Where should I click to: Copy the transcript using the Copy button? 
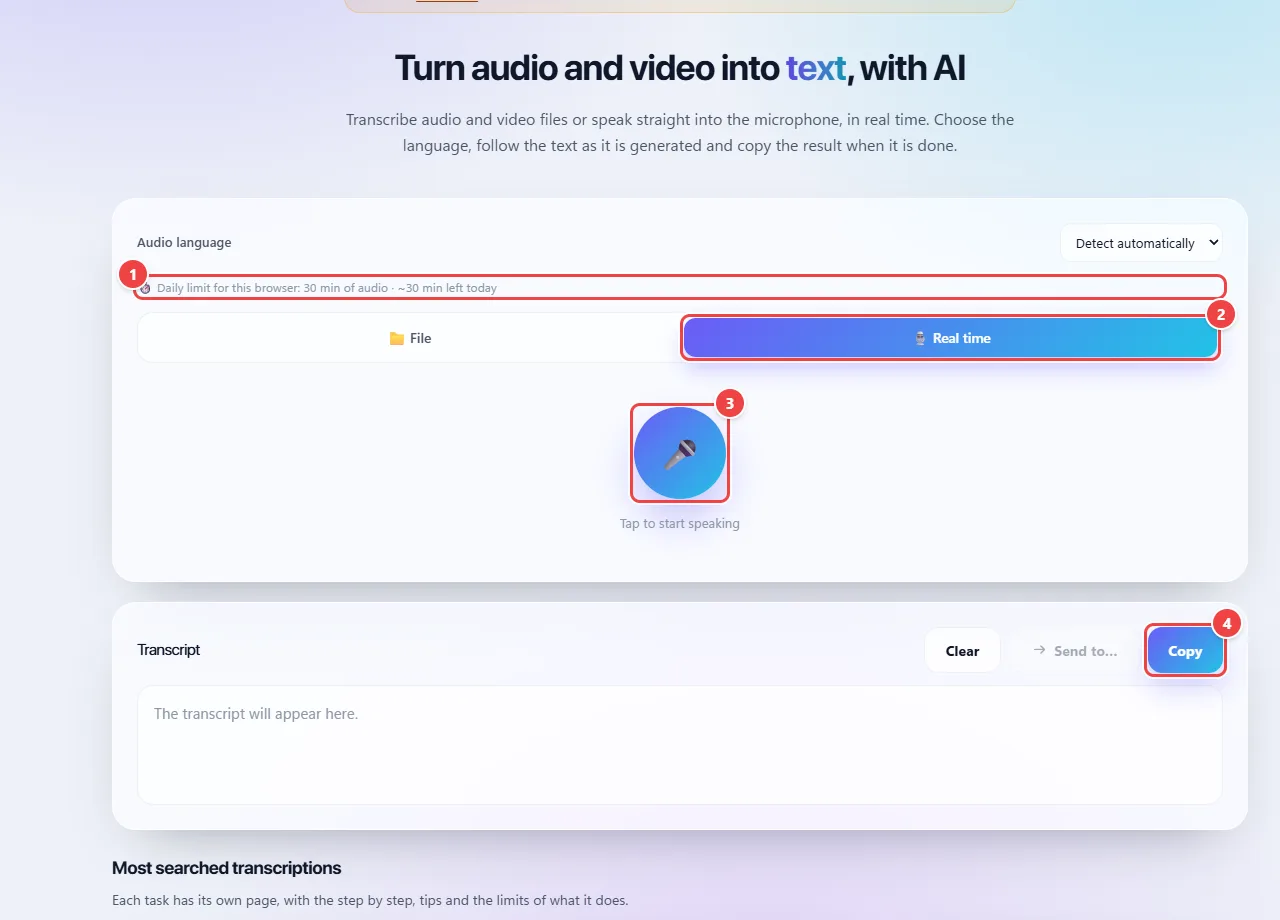(1185, 651)
